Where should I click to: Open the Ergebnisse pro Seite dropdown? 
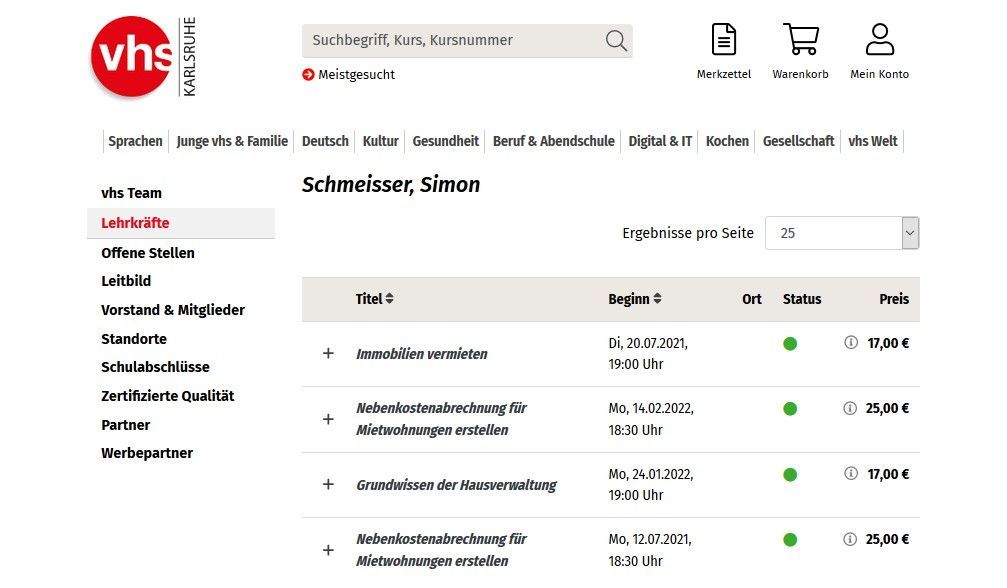pos(841,233)
